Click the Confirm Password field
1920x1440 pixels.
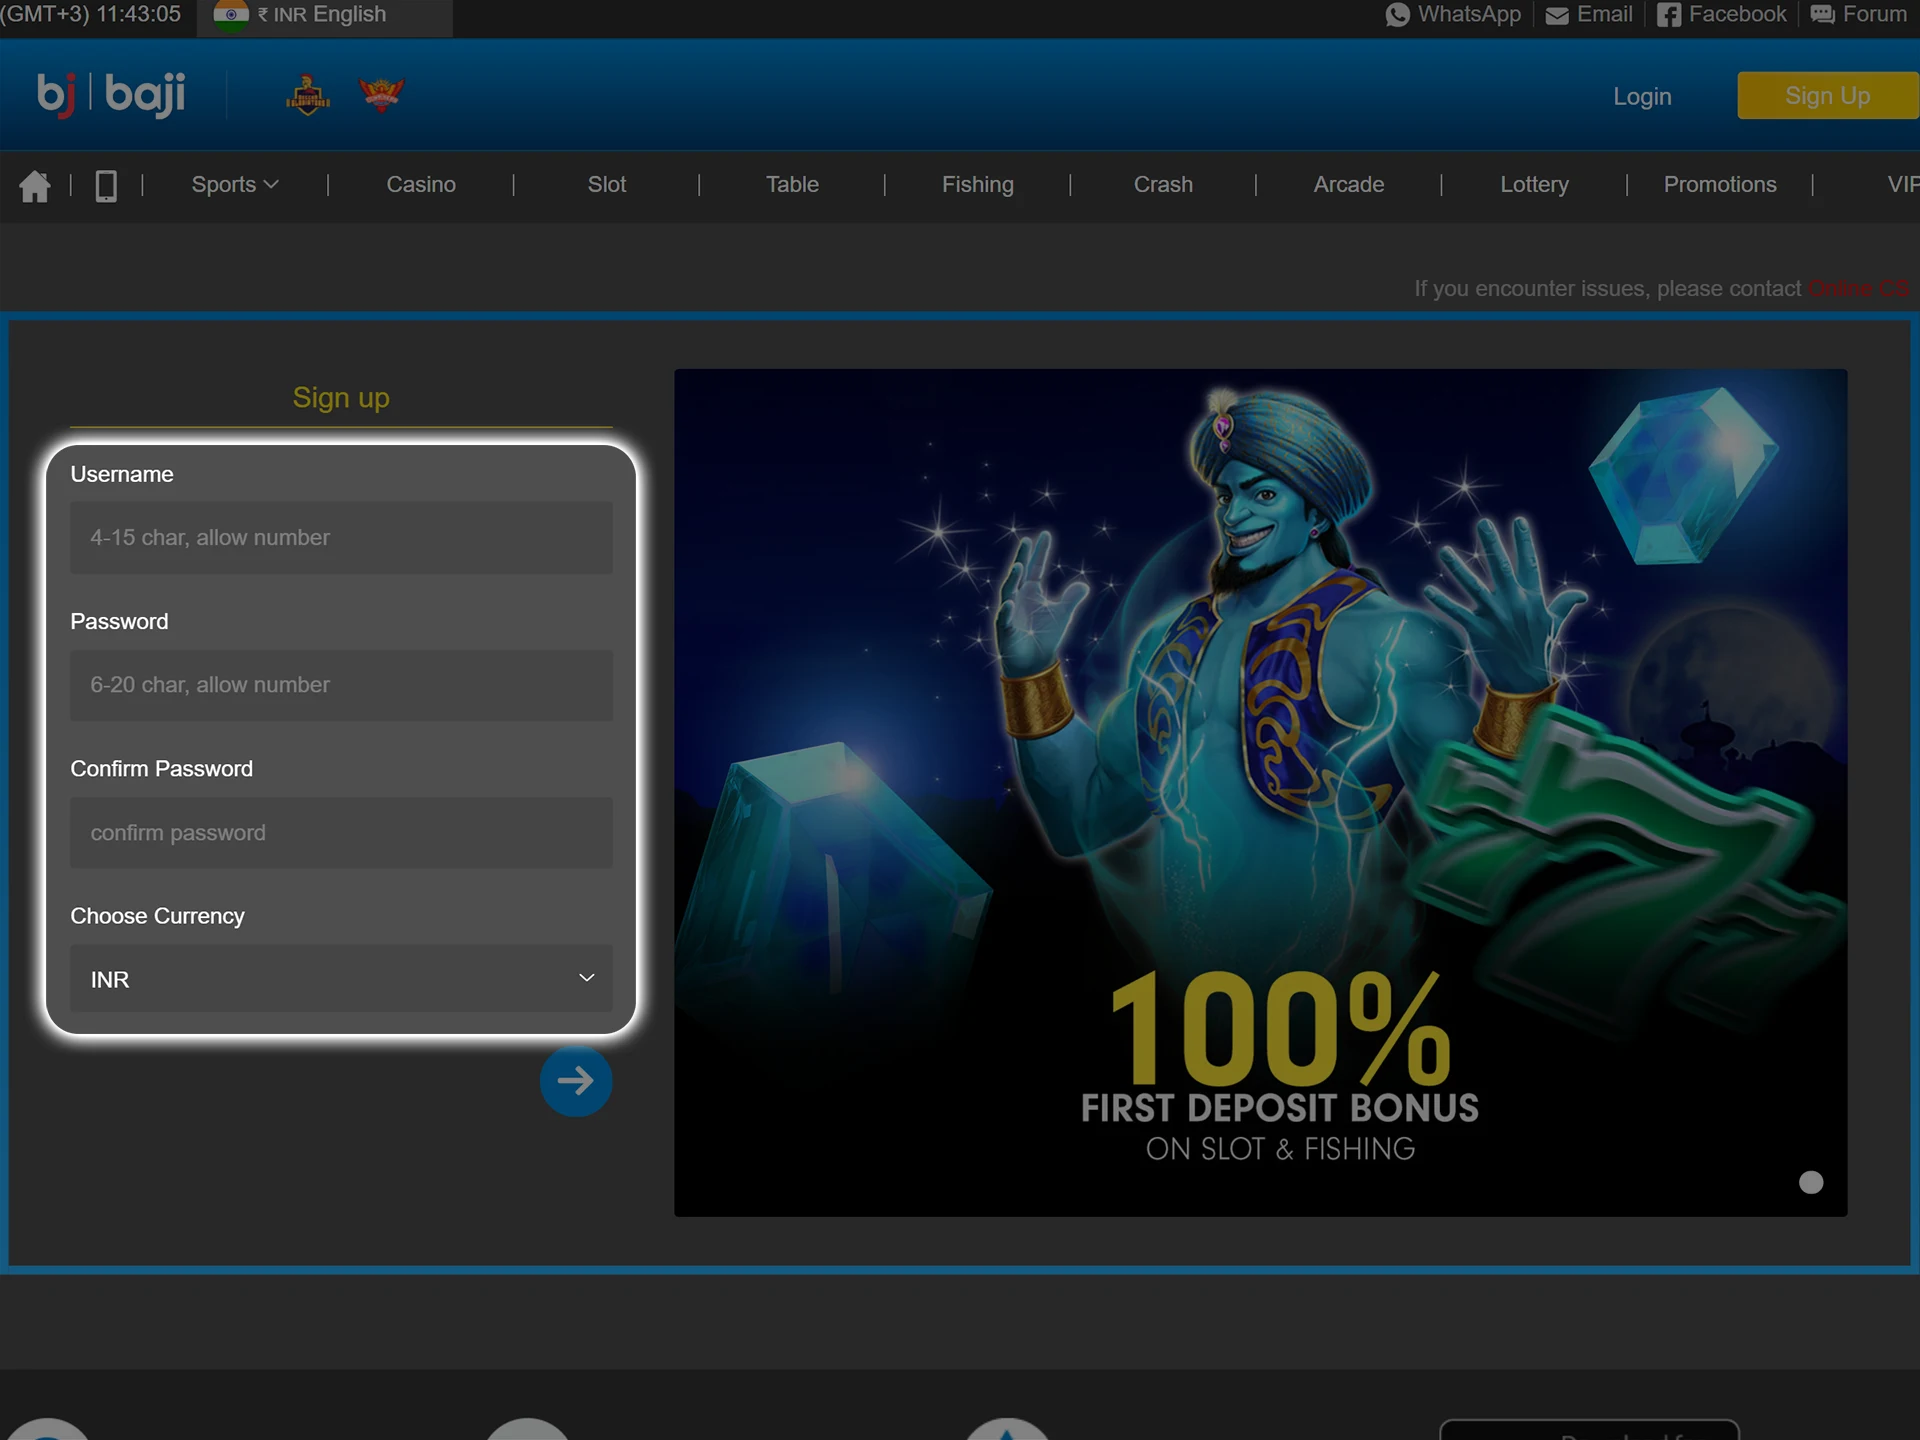pyautogui.click(x=340, y=832)
